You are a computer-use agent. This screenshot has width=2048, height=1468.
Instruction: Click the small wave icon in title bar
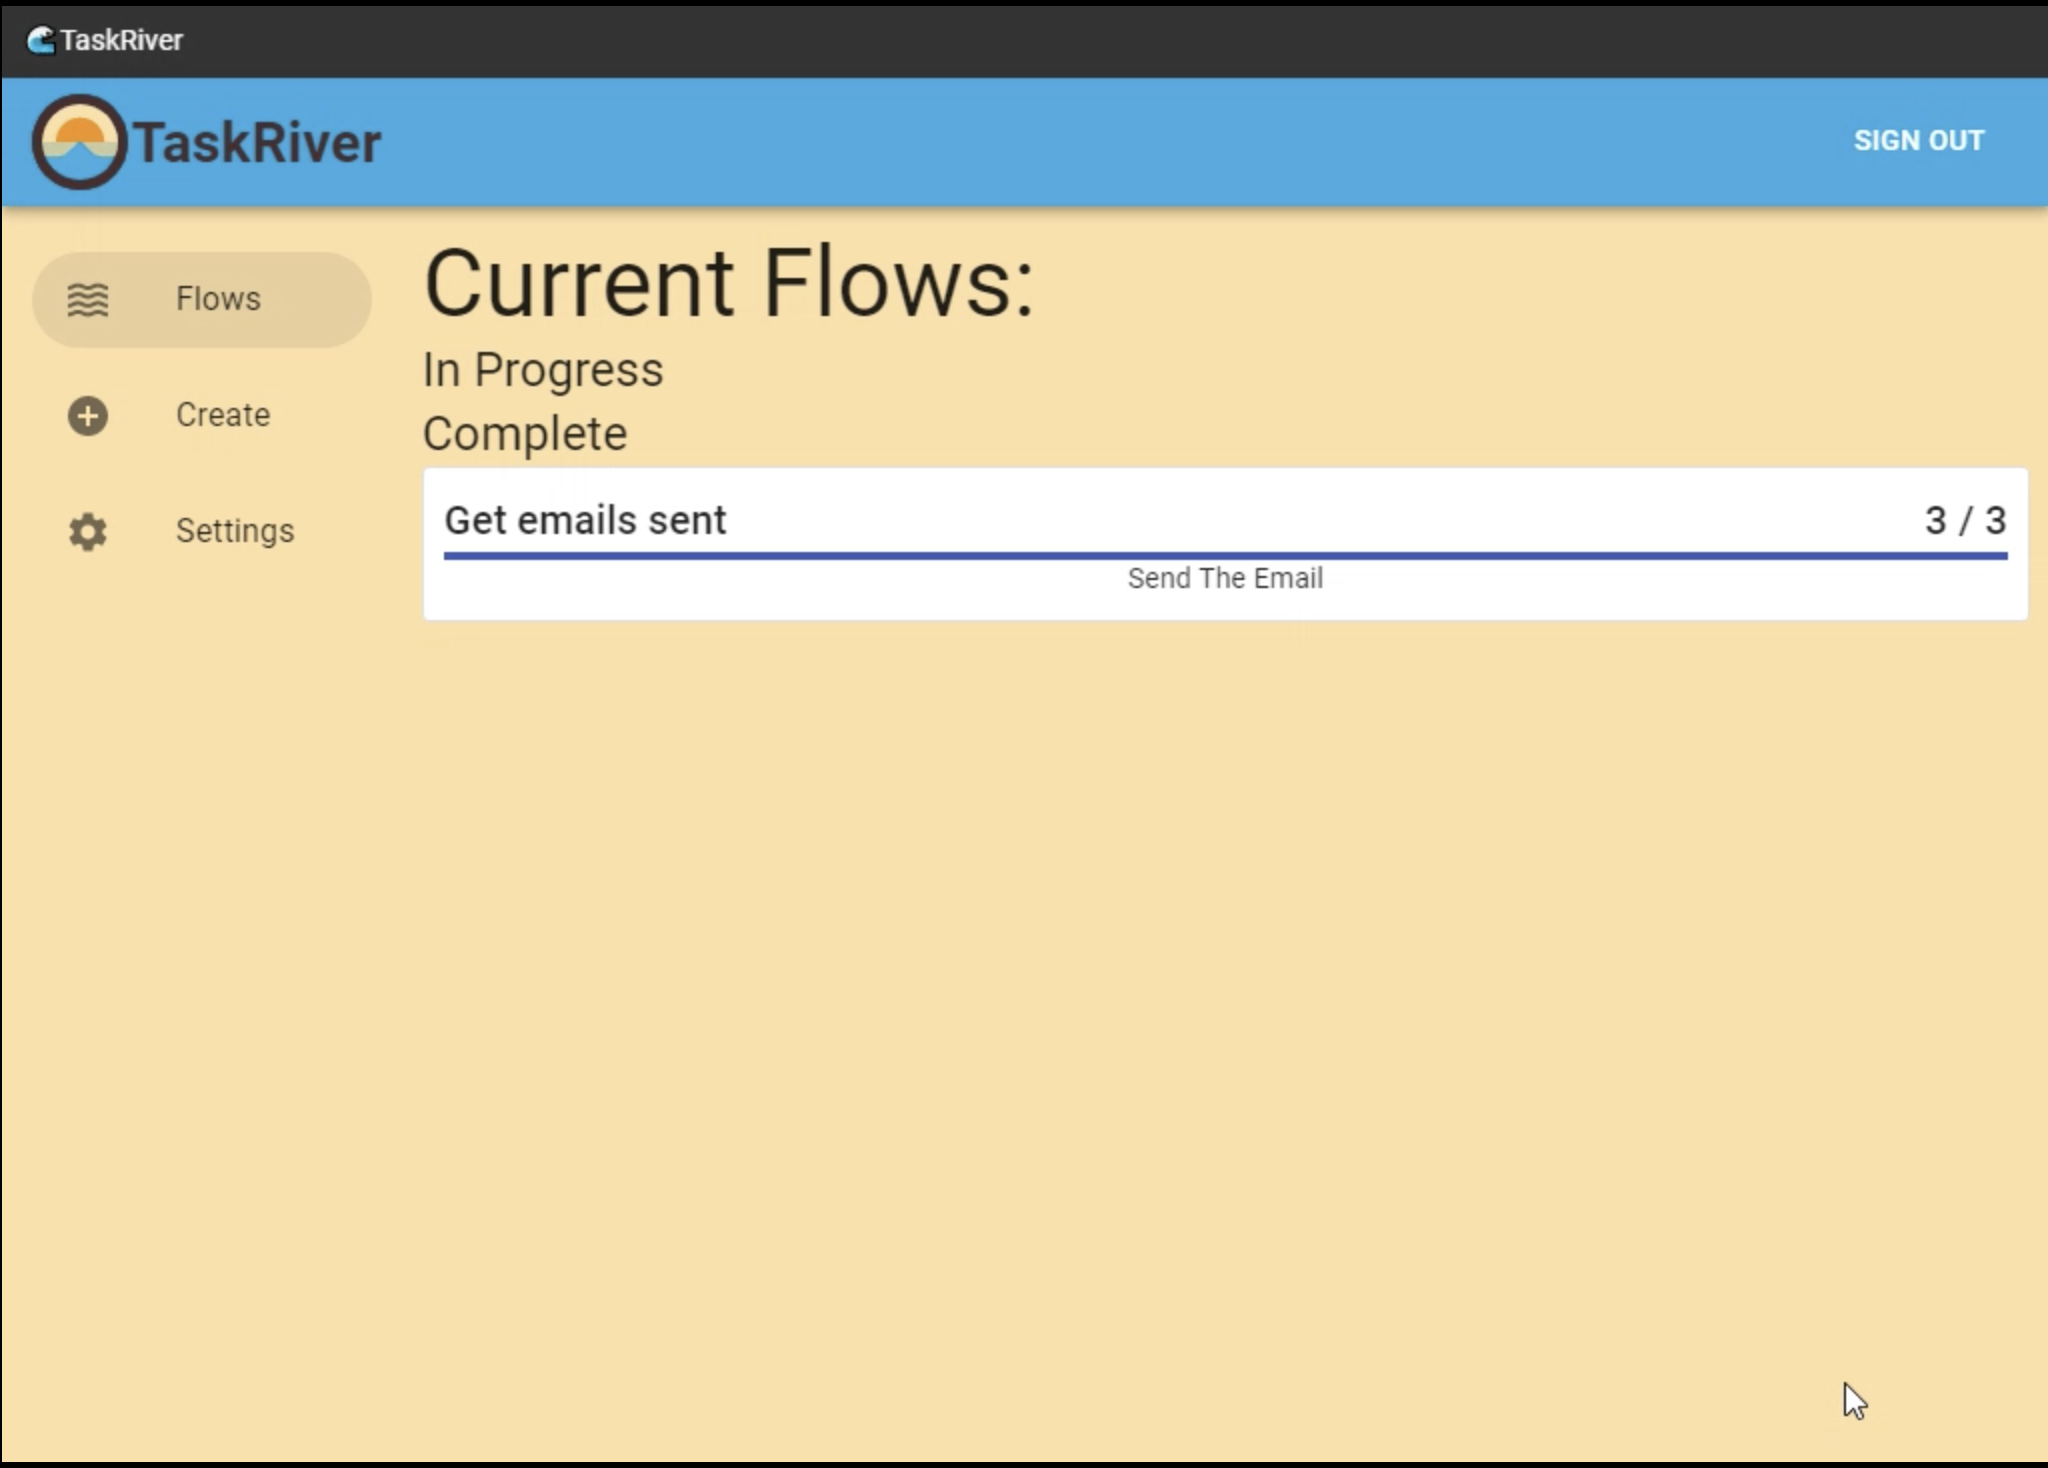pyautogui.click(x=40, y=40)
